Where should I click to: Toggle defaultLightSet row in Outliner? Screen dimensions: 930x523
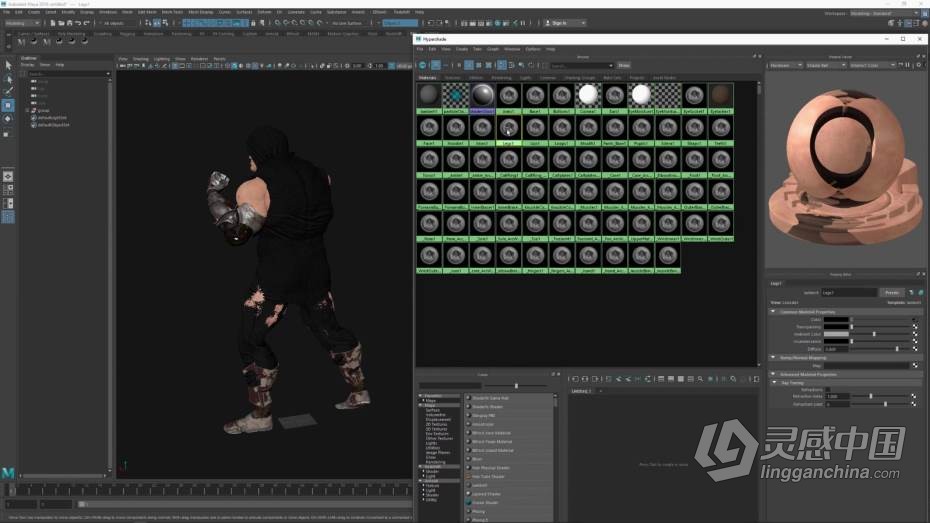(52, 118)
